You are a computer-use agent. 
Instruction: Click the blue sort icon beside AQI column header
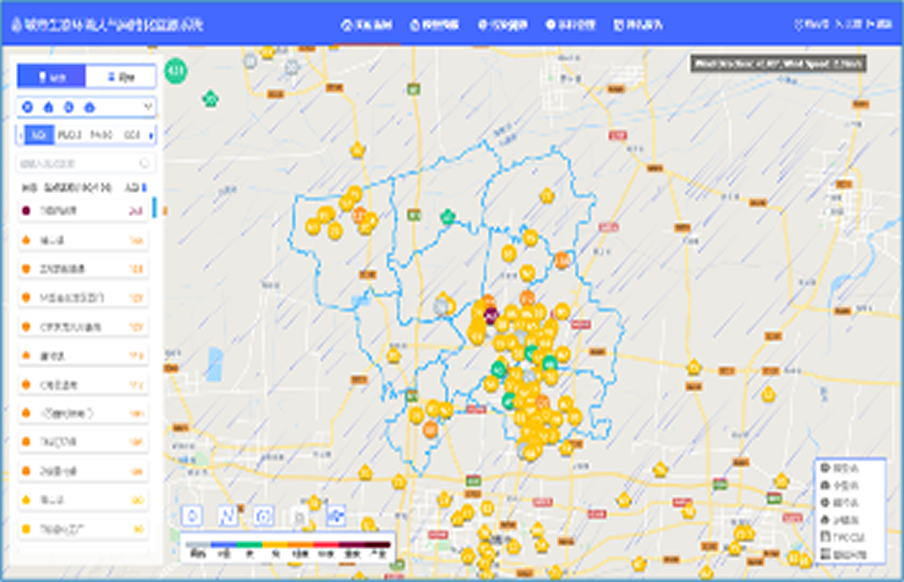[x=145, y=187]
